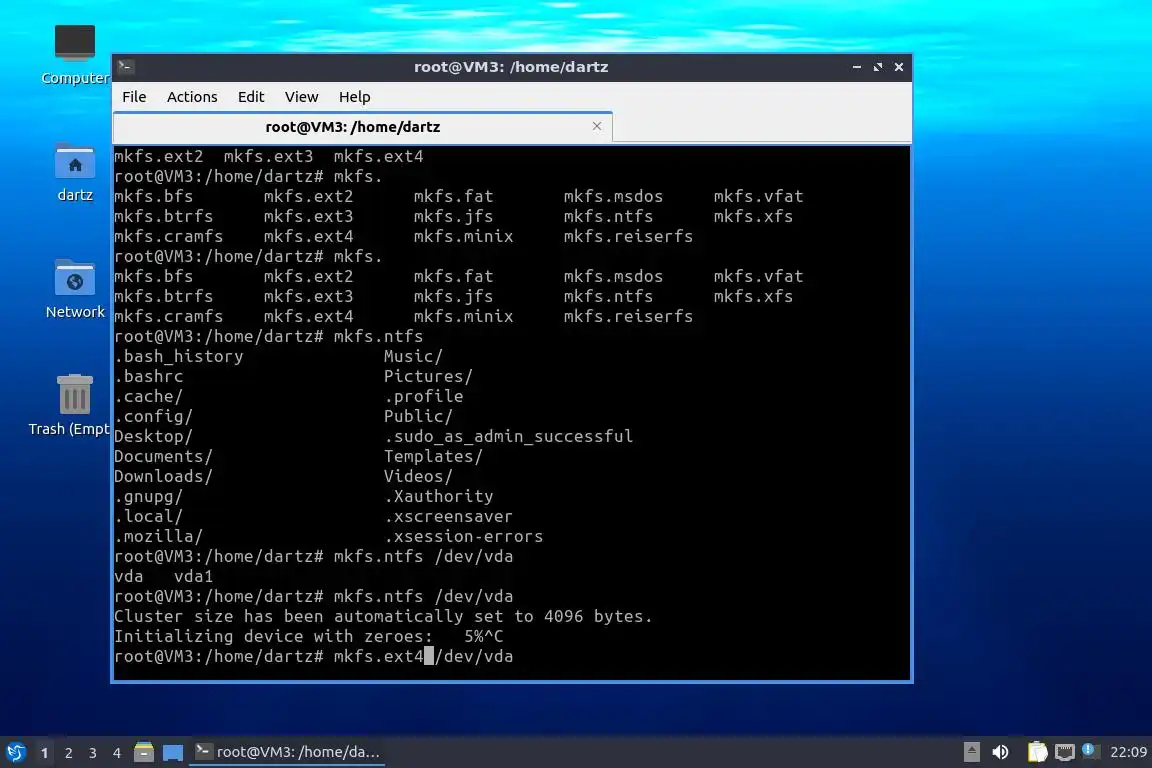
Task: Click the 'vda1' text in the terminal output
Action: point(193,576)
